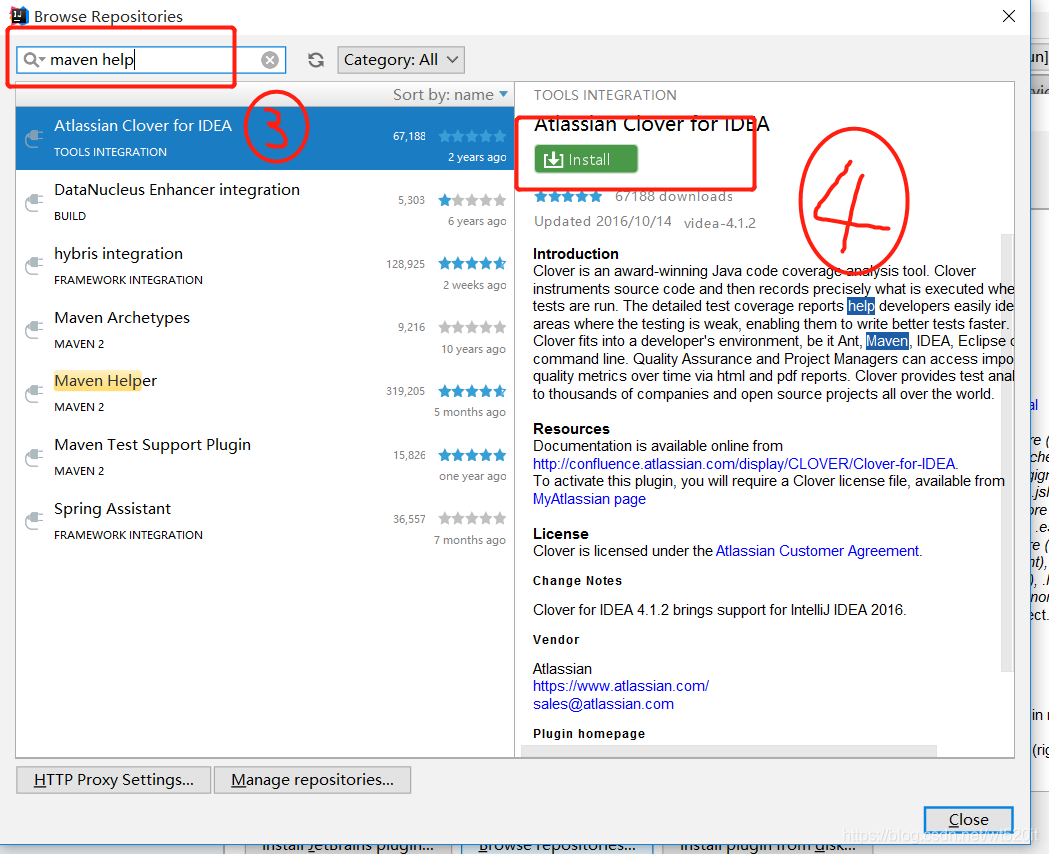Click star rating in plugin details panel
Screen dimensions: 1049x854
pos(568,197)
